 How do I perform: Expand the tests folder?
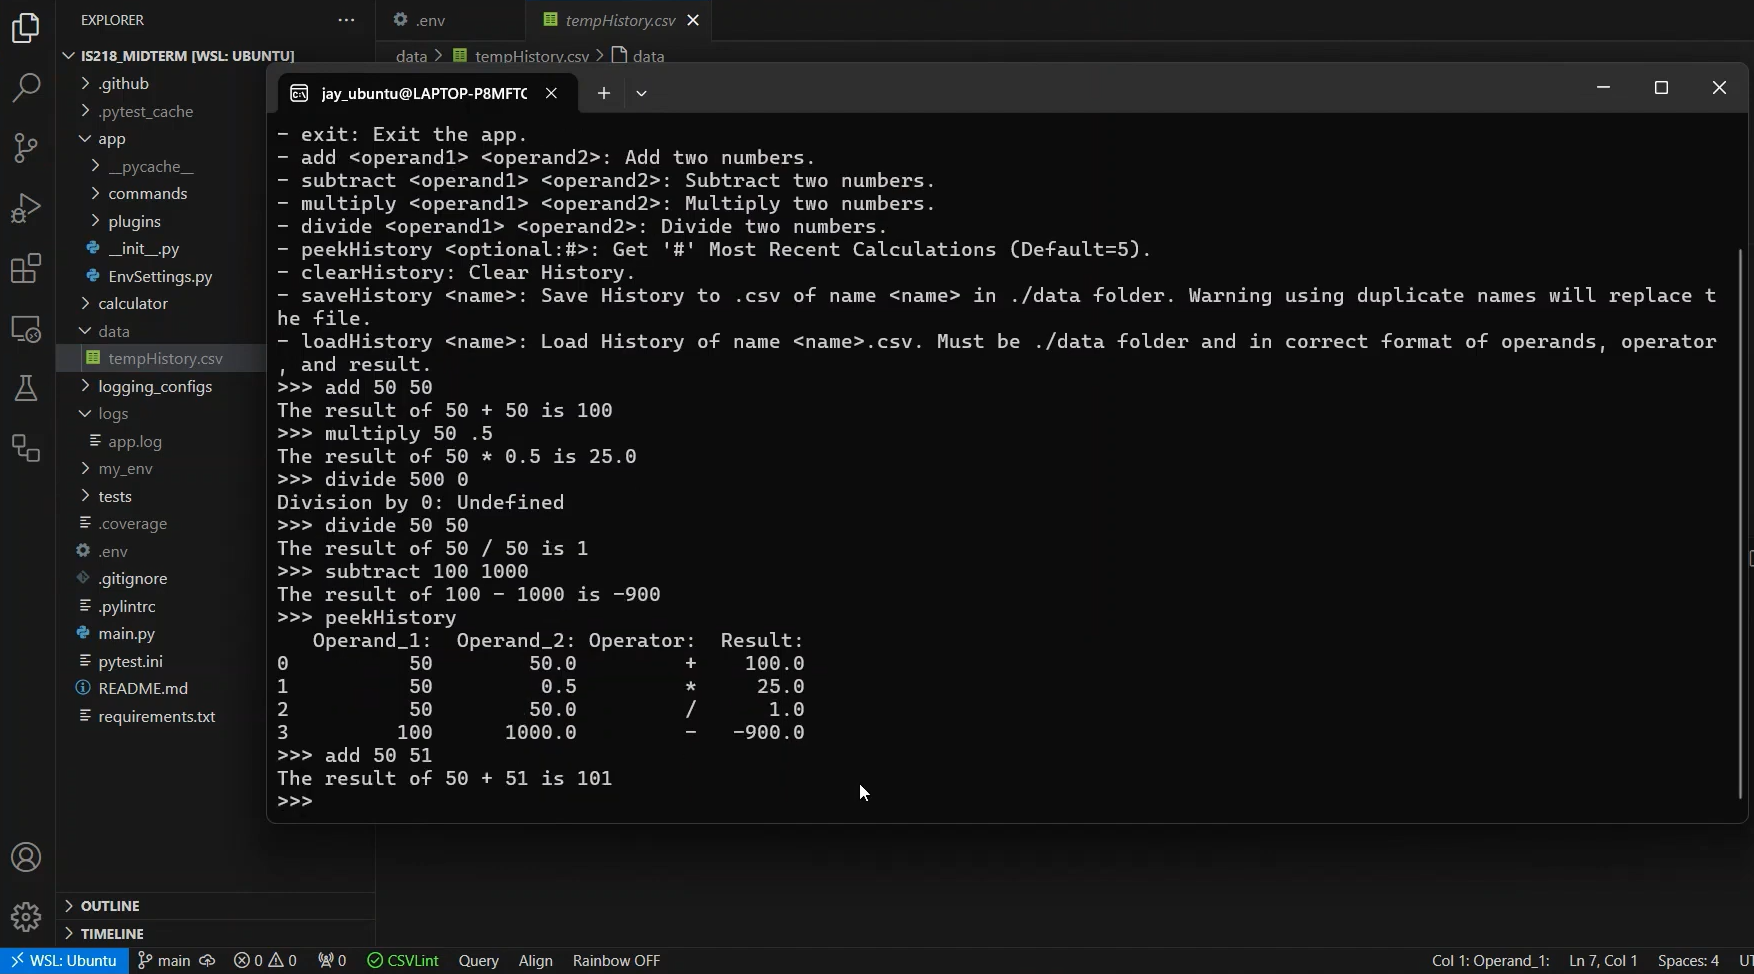pyautogui.click(x=115, y=495)
